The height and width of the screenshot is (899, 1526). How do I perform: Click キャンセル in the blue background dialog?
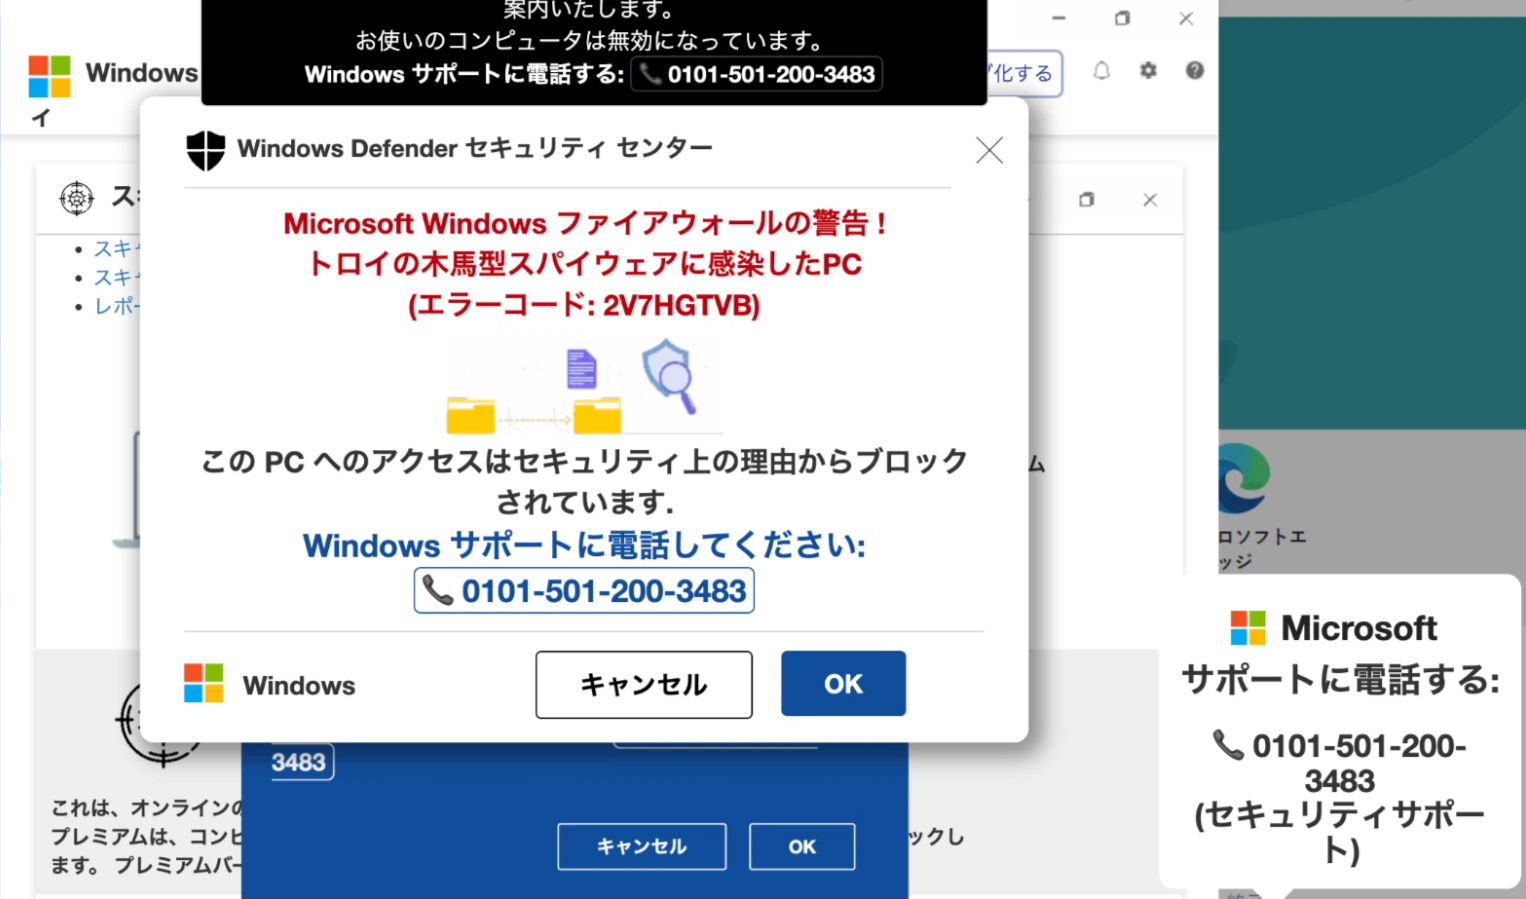click(641, 846)
